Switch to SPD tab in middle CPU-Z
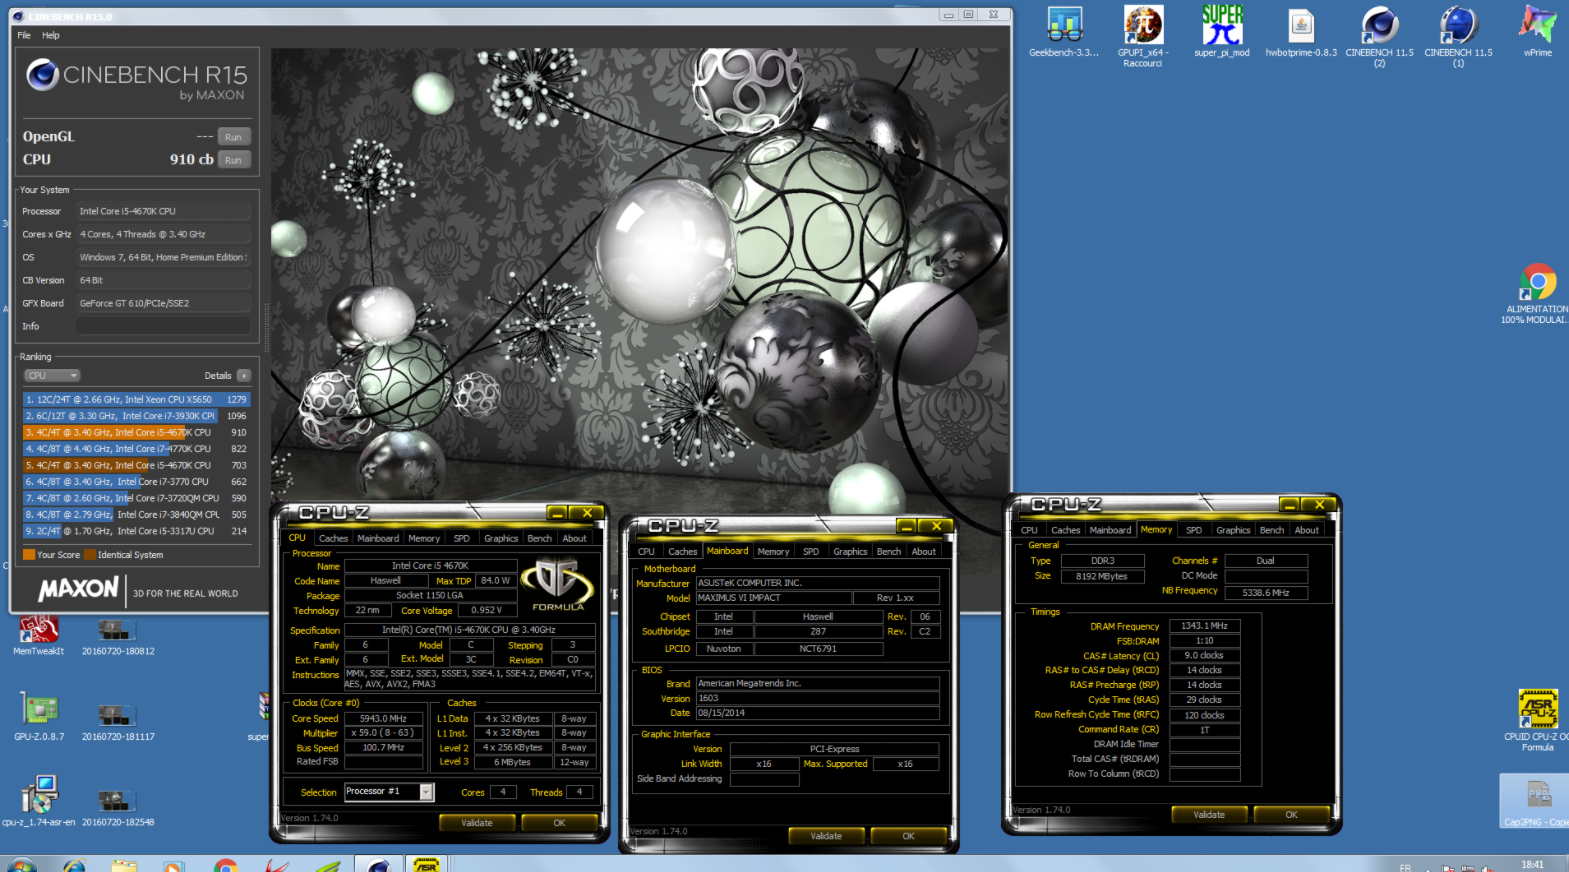Image resolution: width=1569 pixels, height=872 pixels. (811, 551)
